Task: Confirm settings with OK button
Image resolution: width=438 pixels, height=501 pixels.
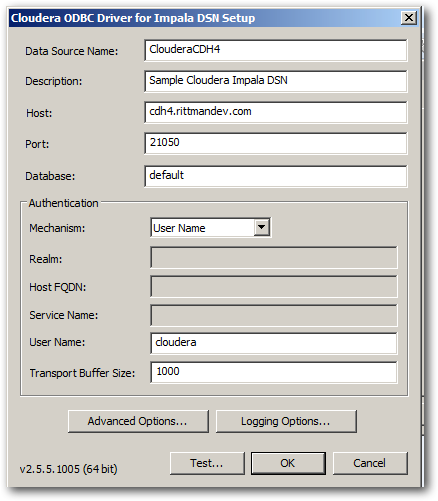Action: [288, 463]
